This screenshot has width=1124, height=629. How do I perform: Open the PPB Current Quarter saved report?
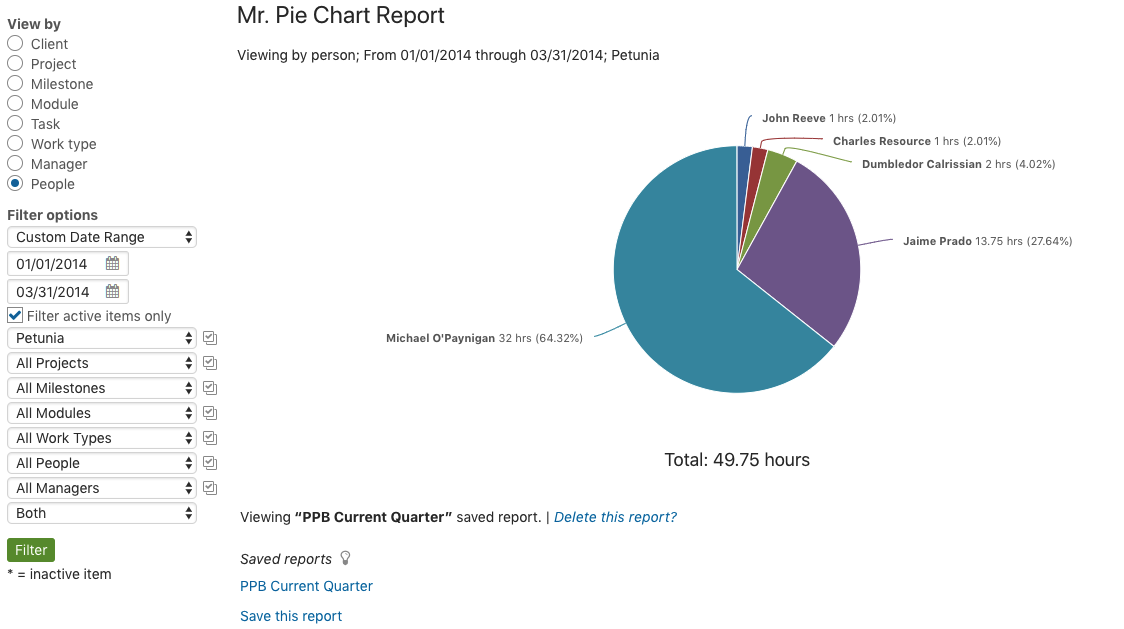[x=306, y=586]
